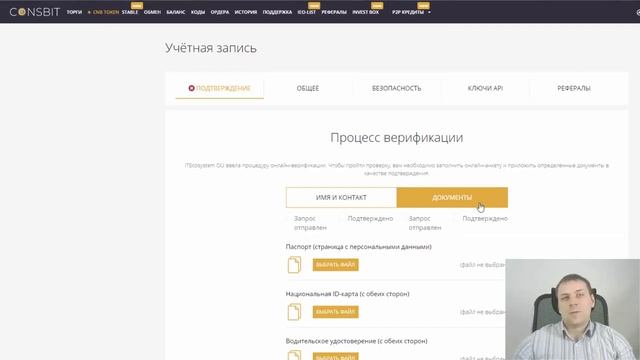Click the Паспорт document icon
This screenshot has height=360, width=640.
294,265
